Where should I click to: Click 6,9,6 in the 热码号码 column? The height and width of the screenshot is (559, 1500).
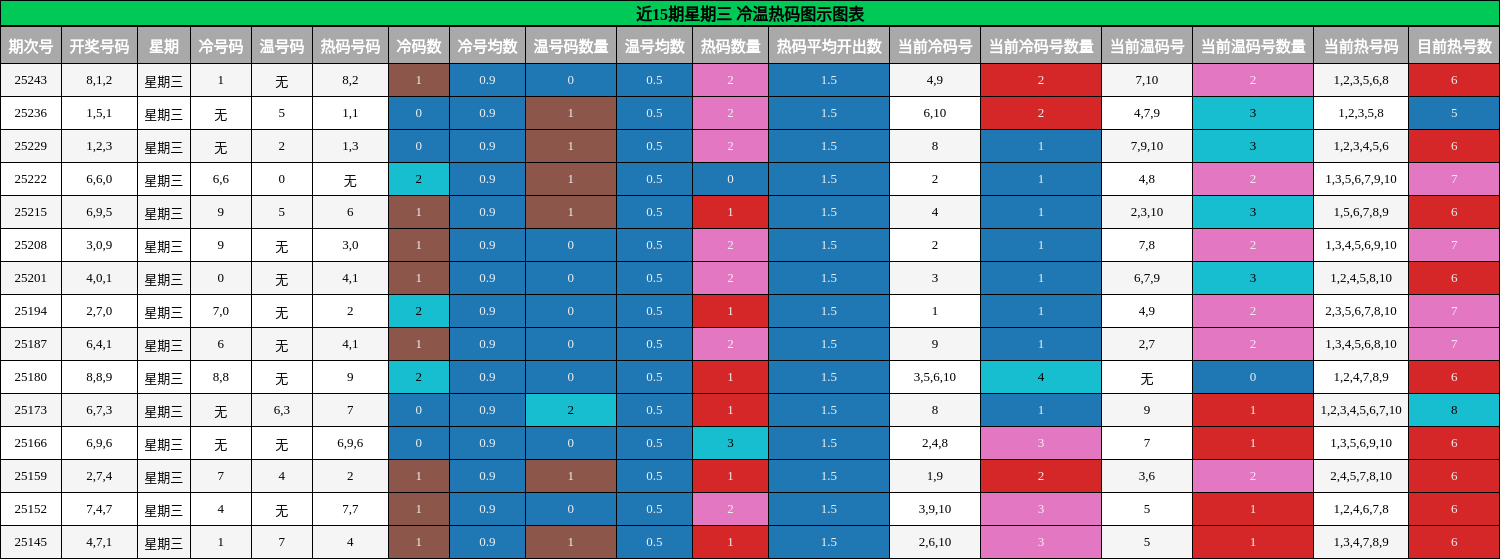[350, 443]
